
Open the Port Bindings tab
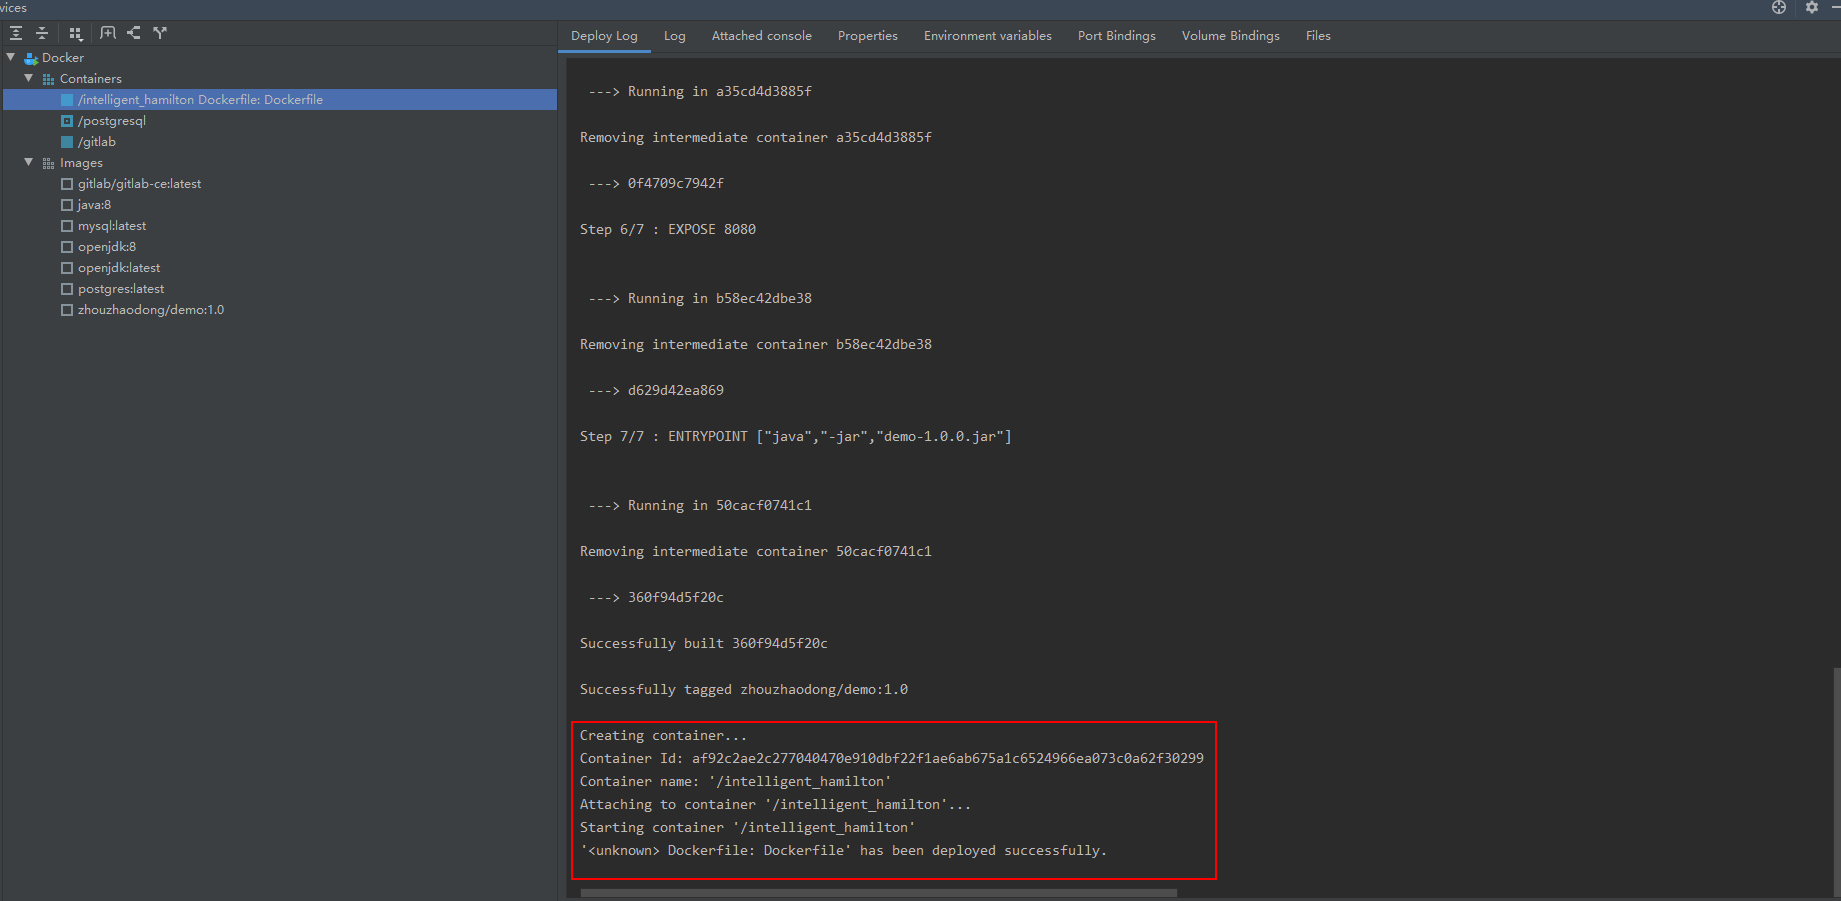1116,36
